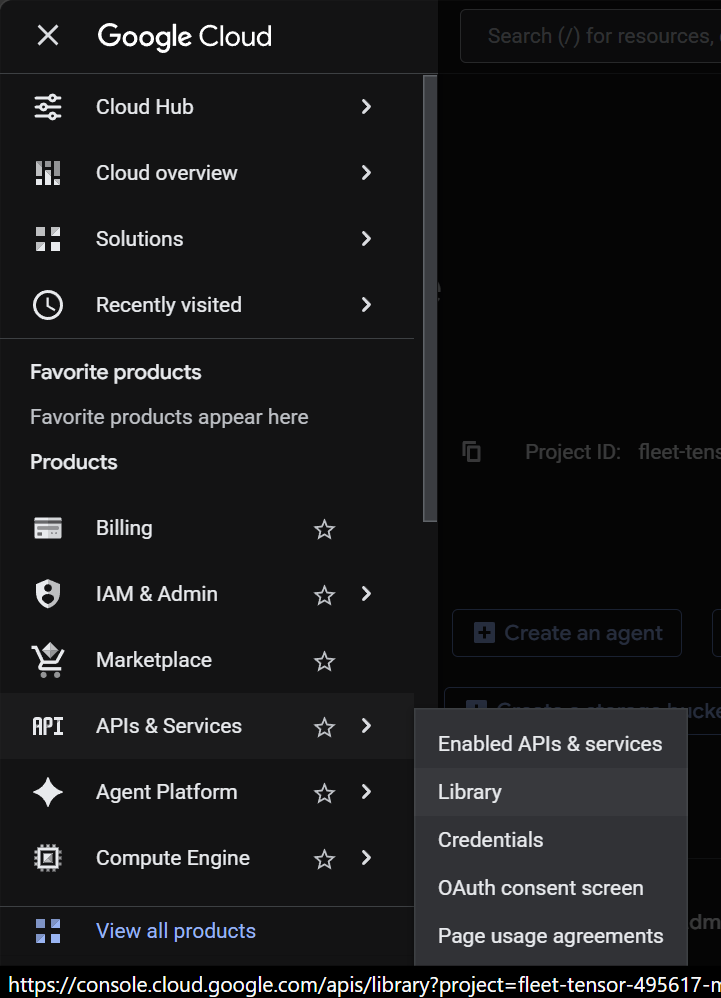Click the Cloud overview dashboard icon
The image size is (721, 998).
(48, 173)
